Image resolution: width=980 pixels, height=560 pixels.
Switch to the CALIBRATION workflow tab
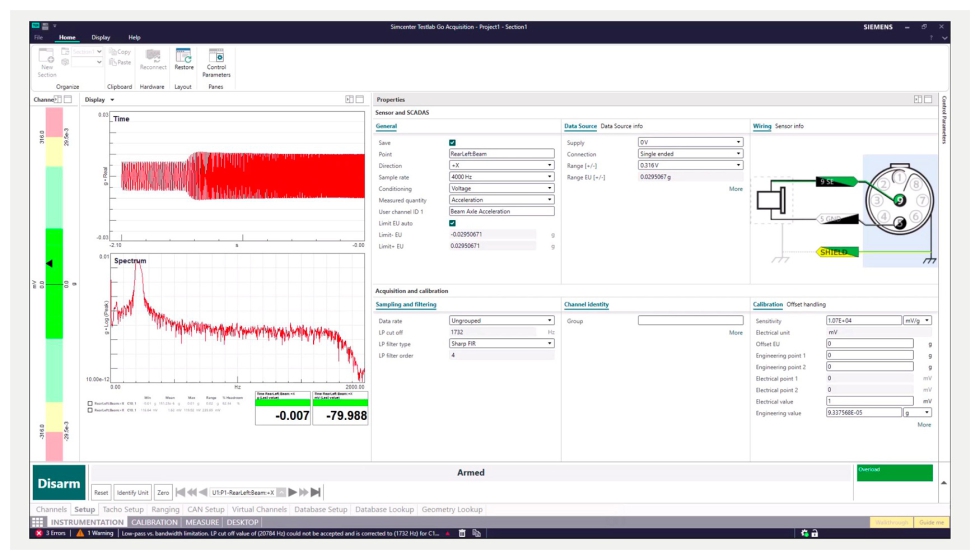tap(154, 522)
